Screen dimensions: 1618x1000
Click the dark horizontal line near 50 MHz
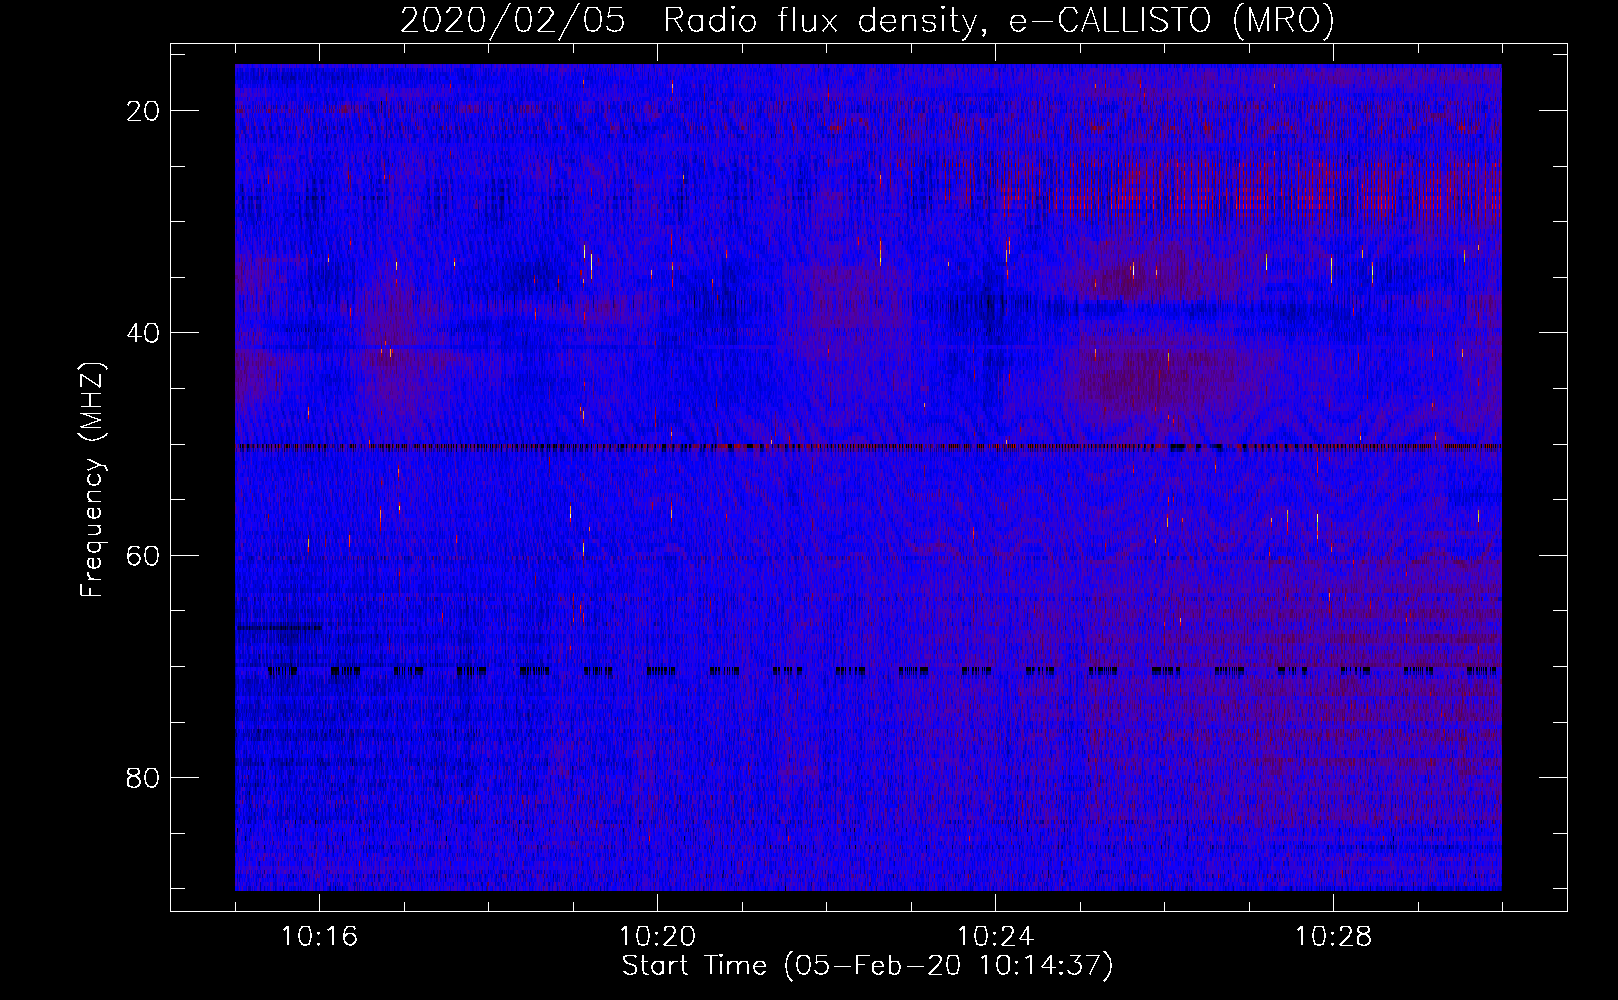[x=868, y=447]
